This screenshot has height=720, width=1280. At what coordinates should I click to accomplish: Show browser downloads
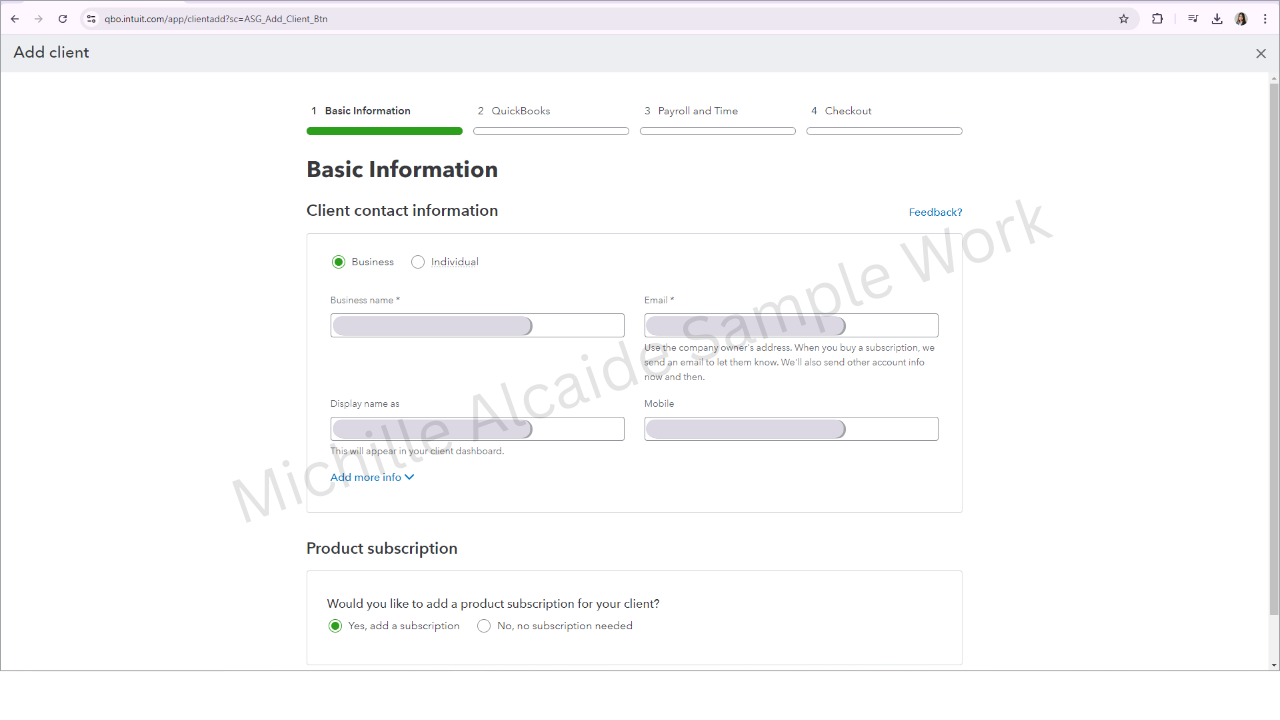(1217, 19)
